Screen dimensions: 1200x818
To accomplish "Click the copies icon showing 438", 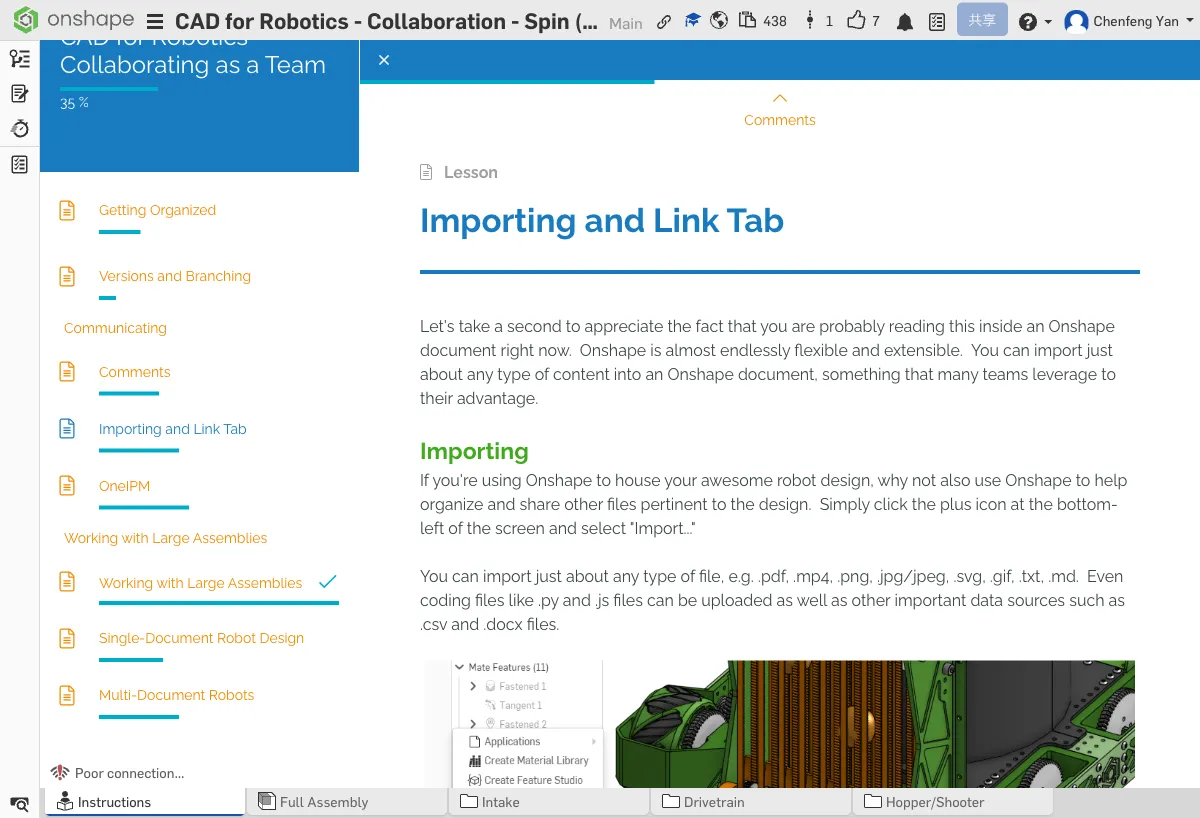I will 763,21.
